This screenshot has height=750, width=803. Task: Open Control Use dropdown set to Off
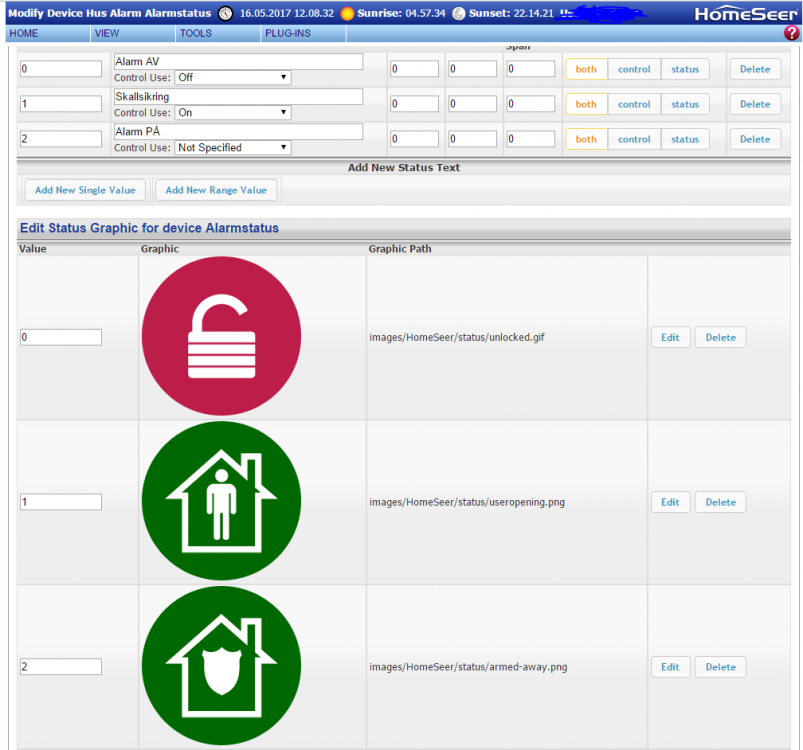pos(232,77)
